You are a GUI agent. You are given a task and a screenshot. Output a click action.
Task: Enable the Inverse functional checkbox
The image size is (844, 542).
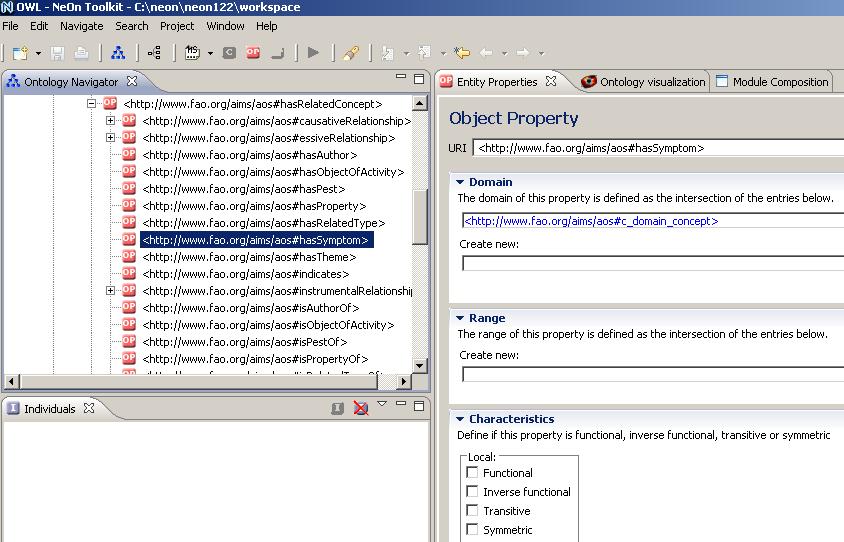[472, 491]
